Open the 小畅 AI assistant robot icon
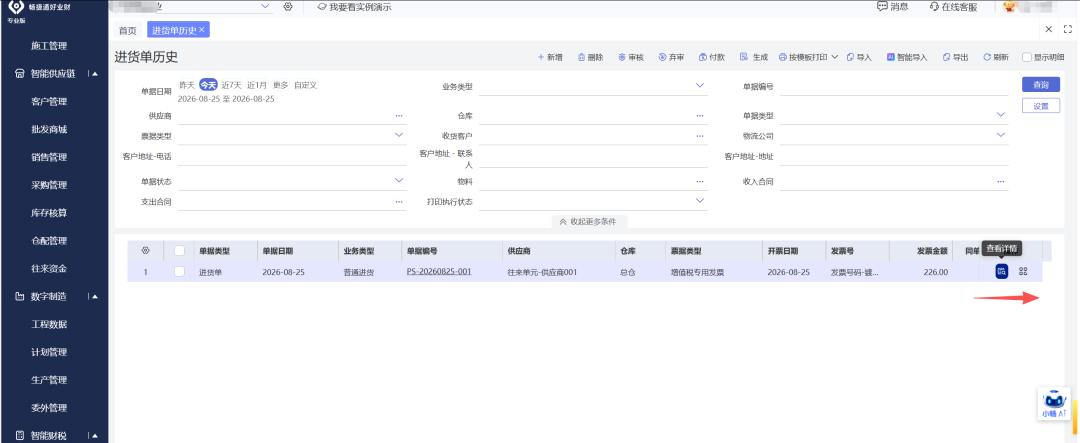1080x443 pixels. [x=1054, y=404]
